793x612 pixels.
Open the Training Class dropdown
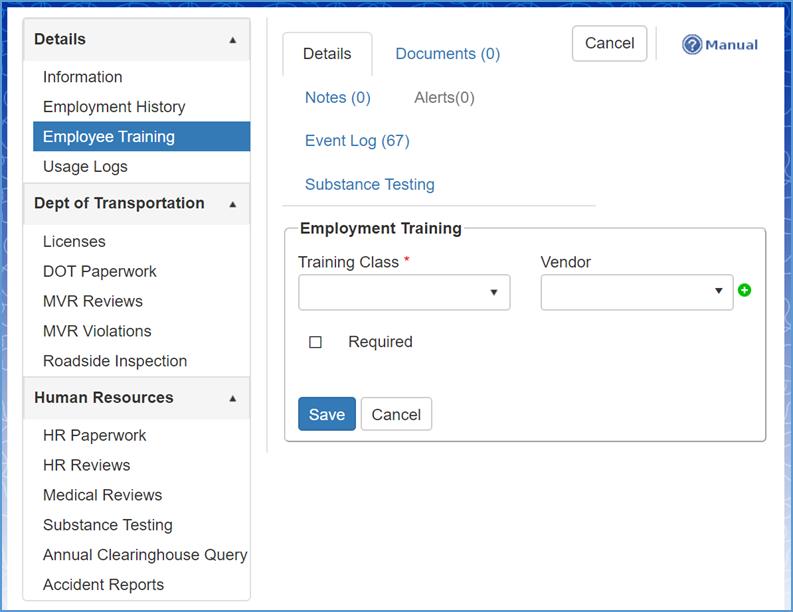404,293
